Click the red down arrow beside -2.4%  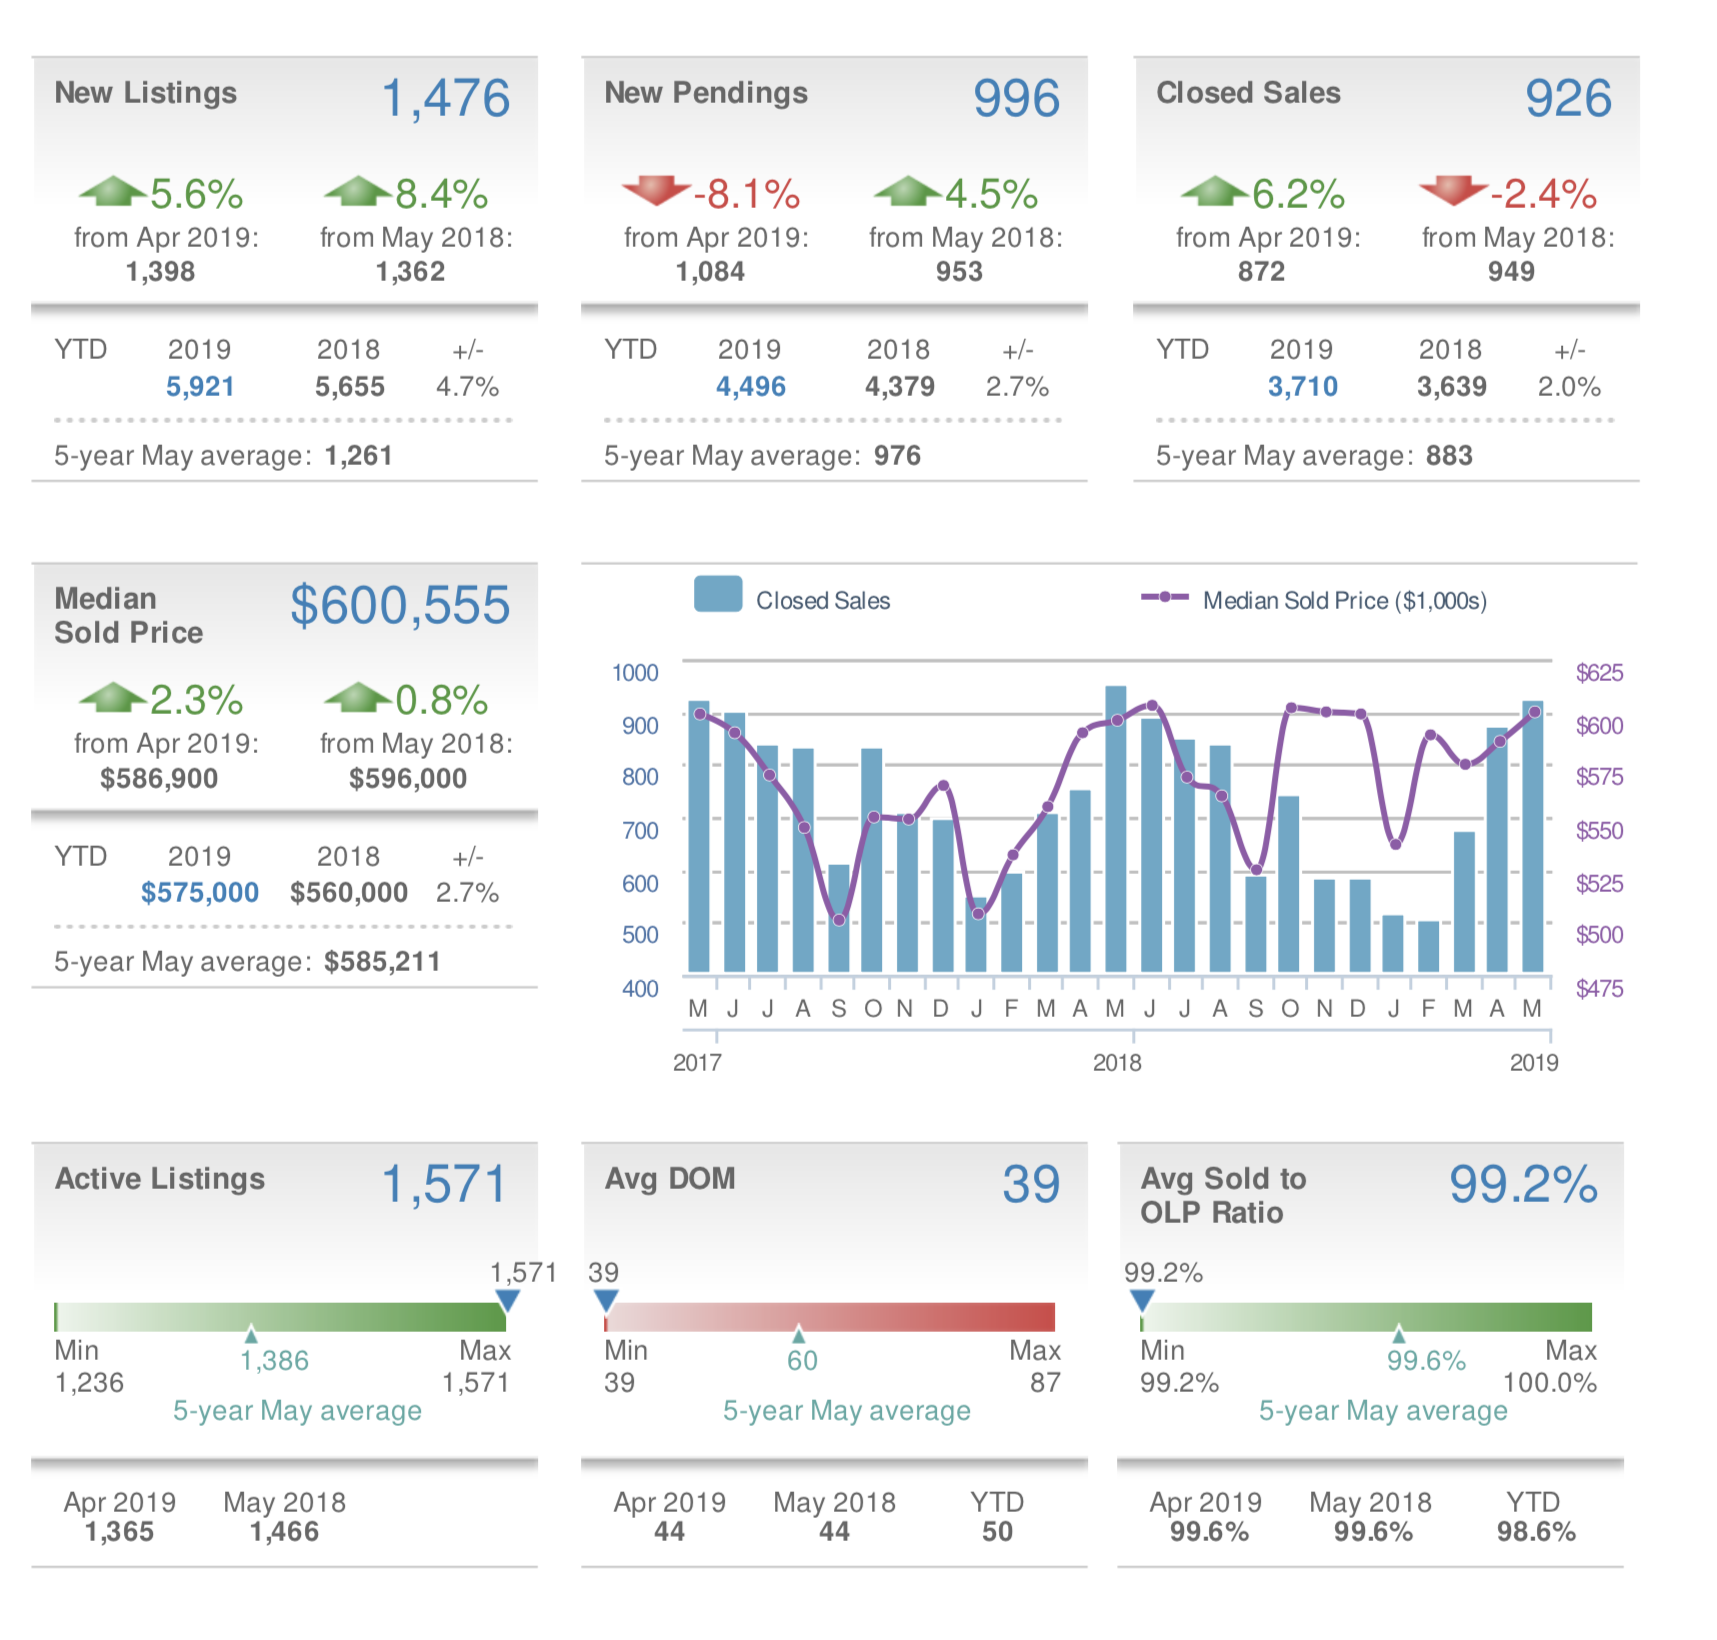point(1453,190)
